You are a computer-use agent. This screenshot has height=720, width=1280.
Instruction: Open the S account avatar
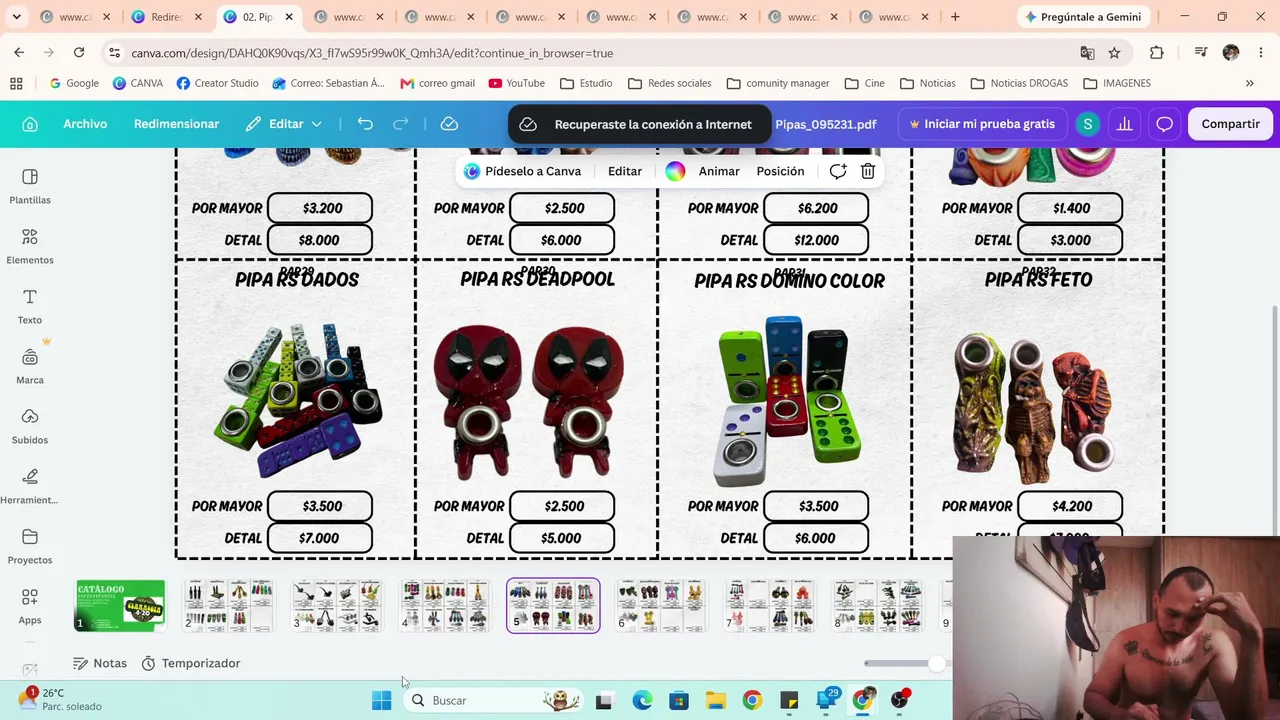1087,124
